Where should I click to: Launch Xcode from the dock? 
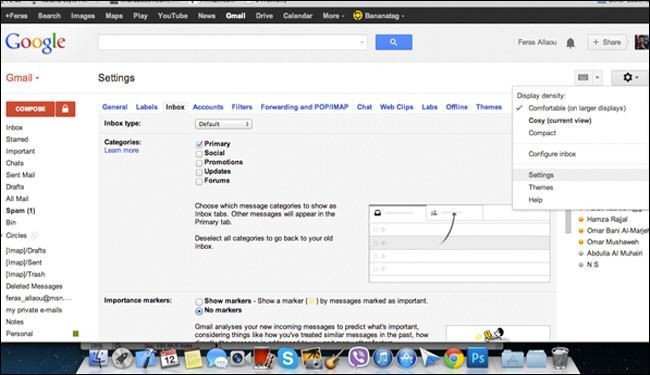[x=146, y=358]
